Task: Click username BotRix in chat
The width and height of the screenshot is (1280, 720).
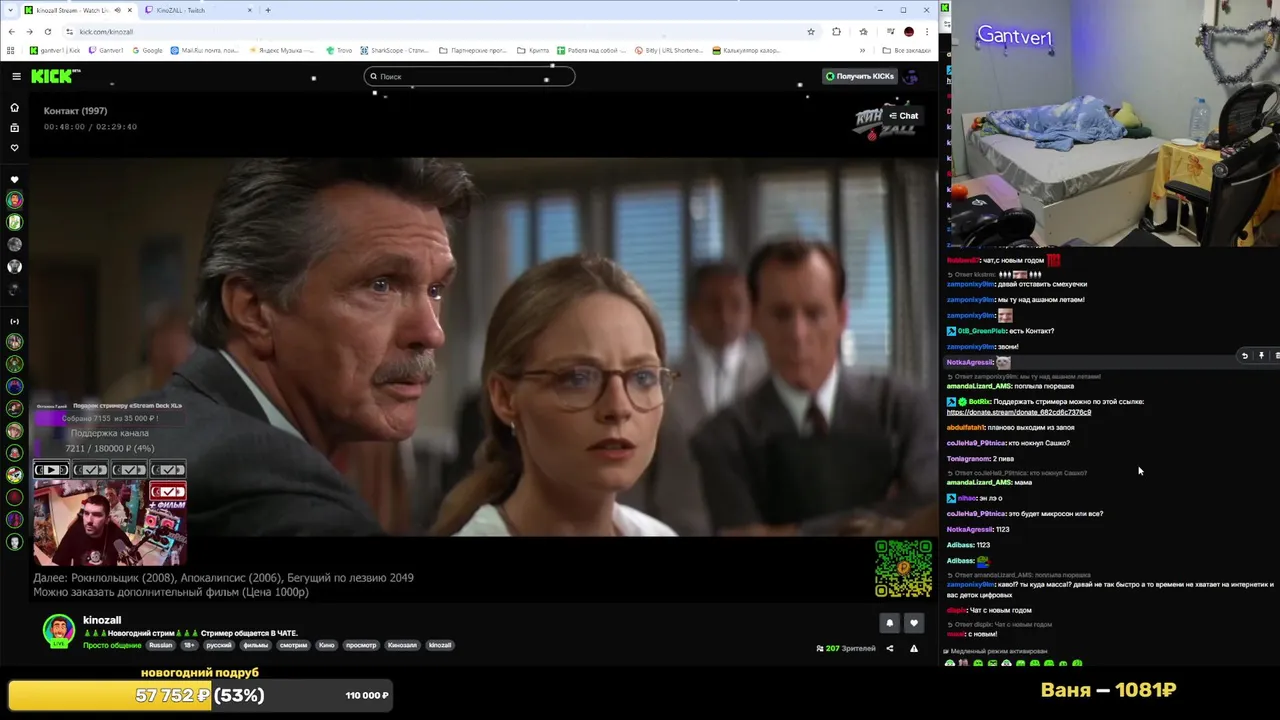Action: pyautogui.click(x=979, y=402)
